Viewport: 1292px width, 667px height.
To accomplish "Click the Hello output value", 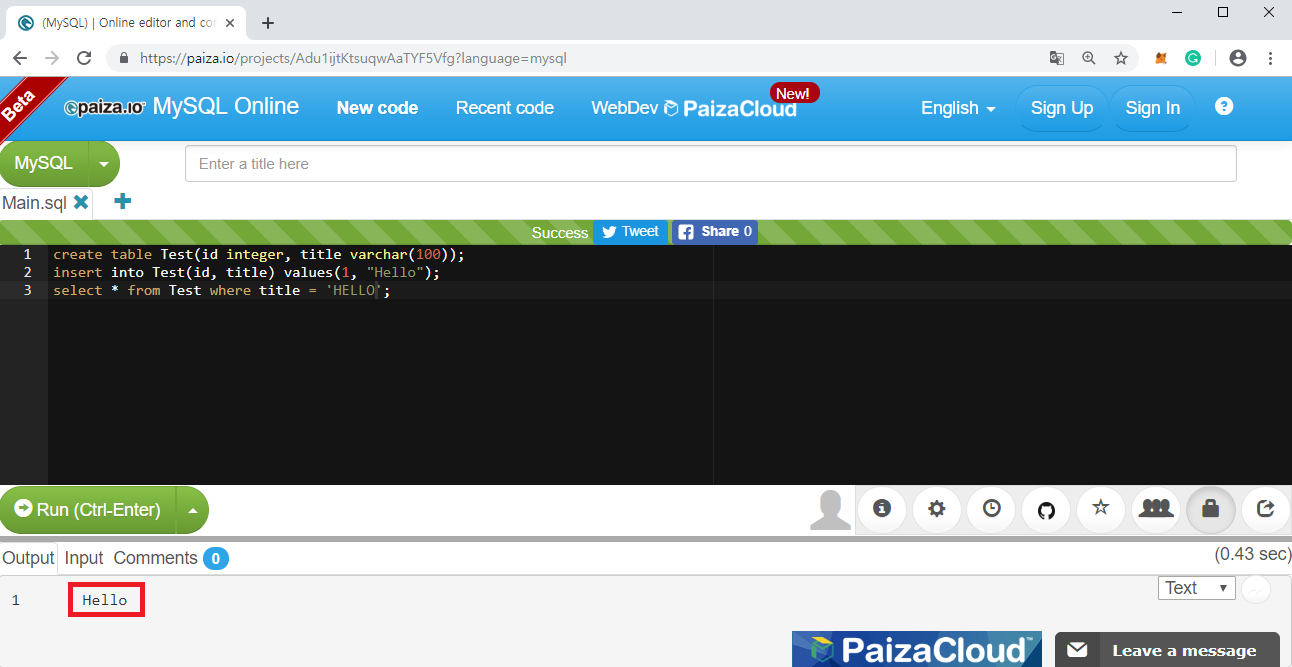I will [105, 600].
